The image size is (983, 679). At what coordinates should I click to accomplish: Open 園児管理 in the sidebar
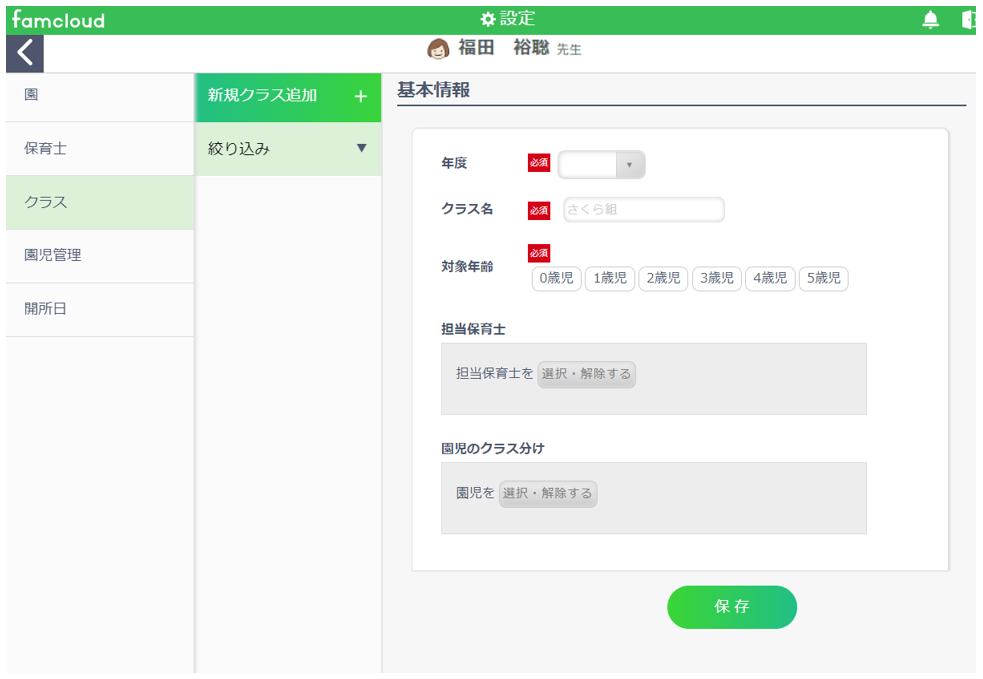coord(100,256)
